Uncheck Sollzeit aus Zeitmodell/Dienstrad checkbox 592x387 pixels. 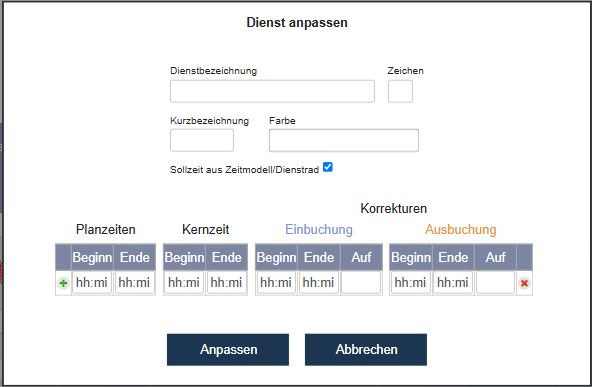point(328,167)
